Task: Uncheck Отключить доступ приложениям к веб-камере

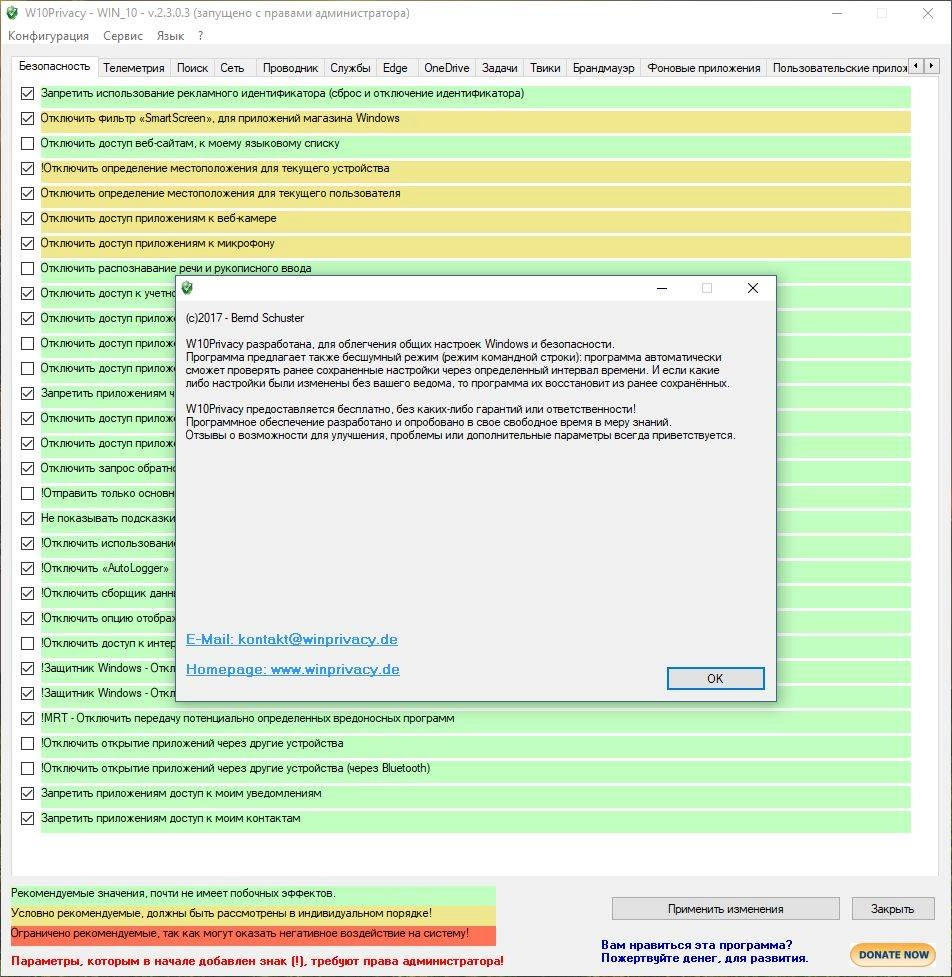Action: [x=27, y=218]
